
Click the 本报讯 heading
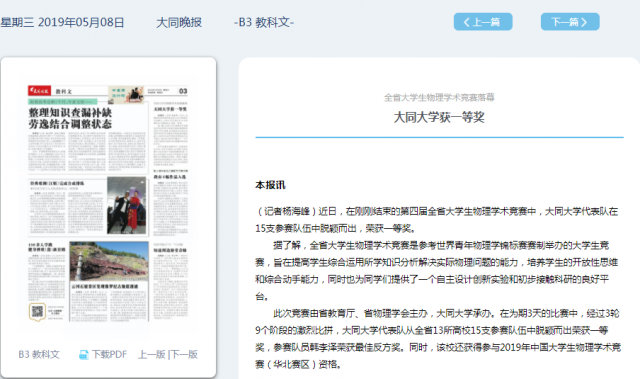[x=270, y=185]
